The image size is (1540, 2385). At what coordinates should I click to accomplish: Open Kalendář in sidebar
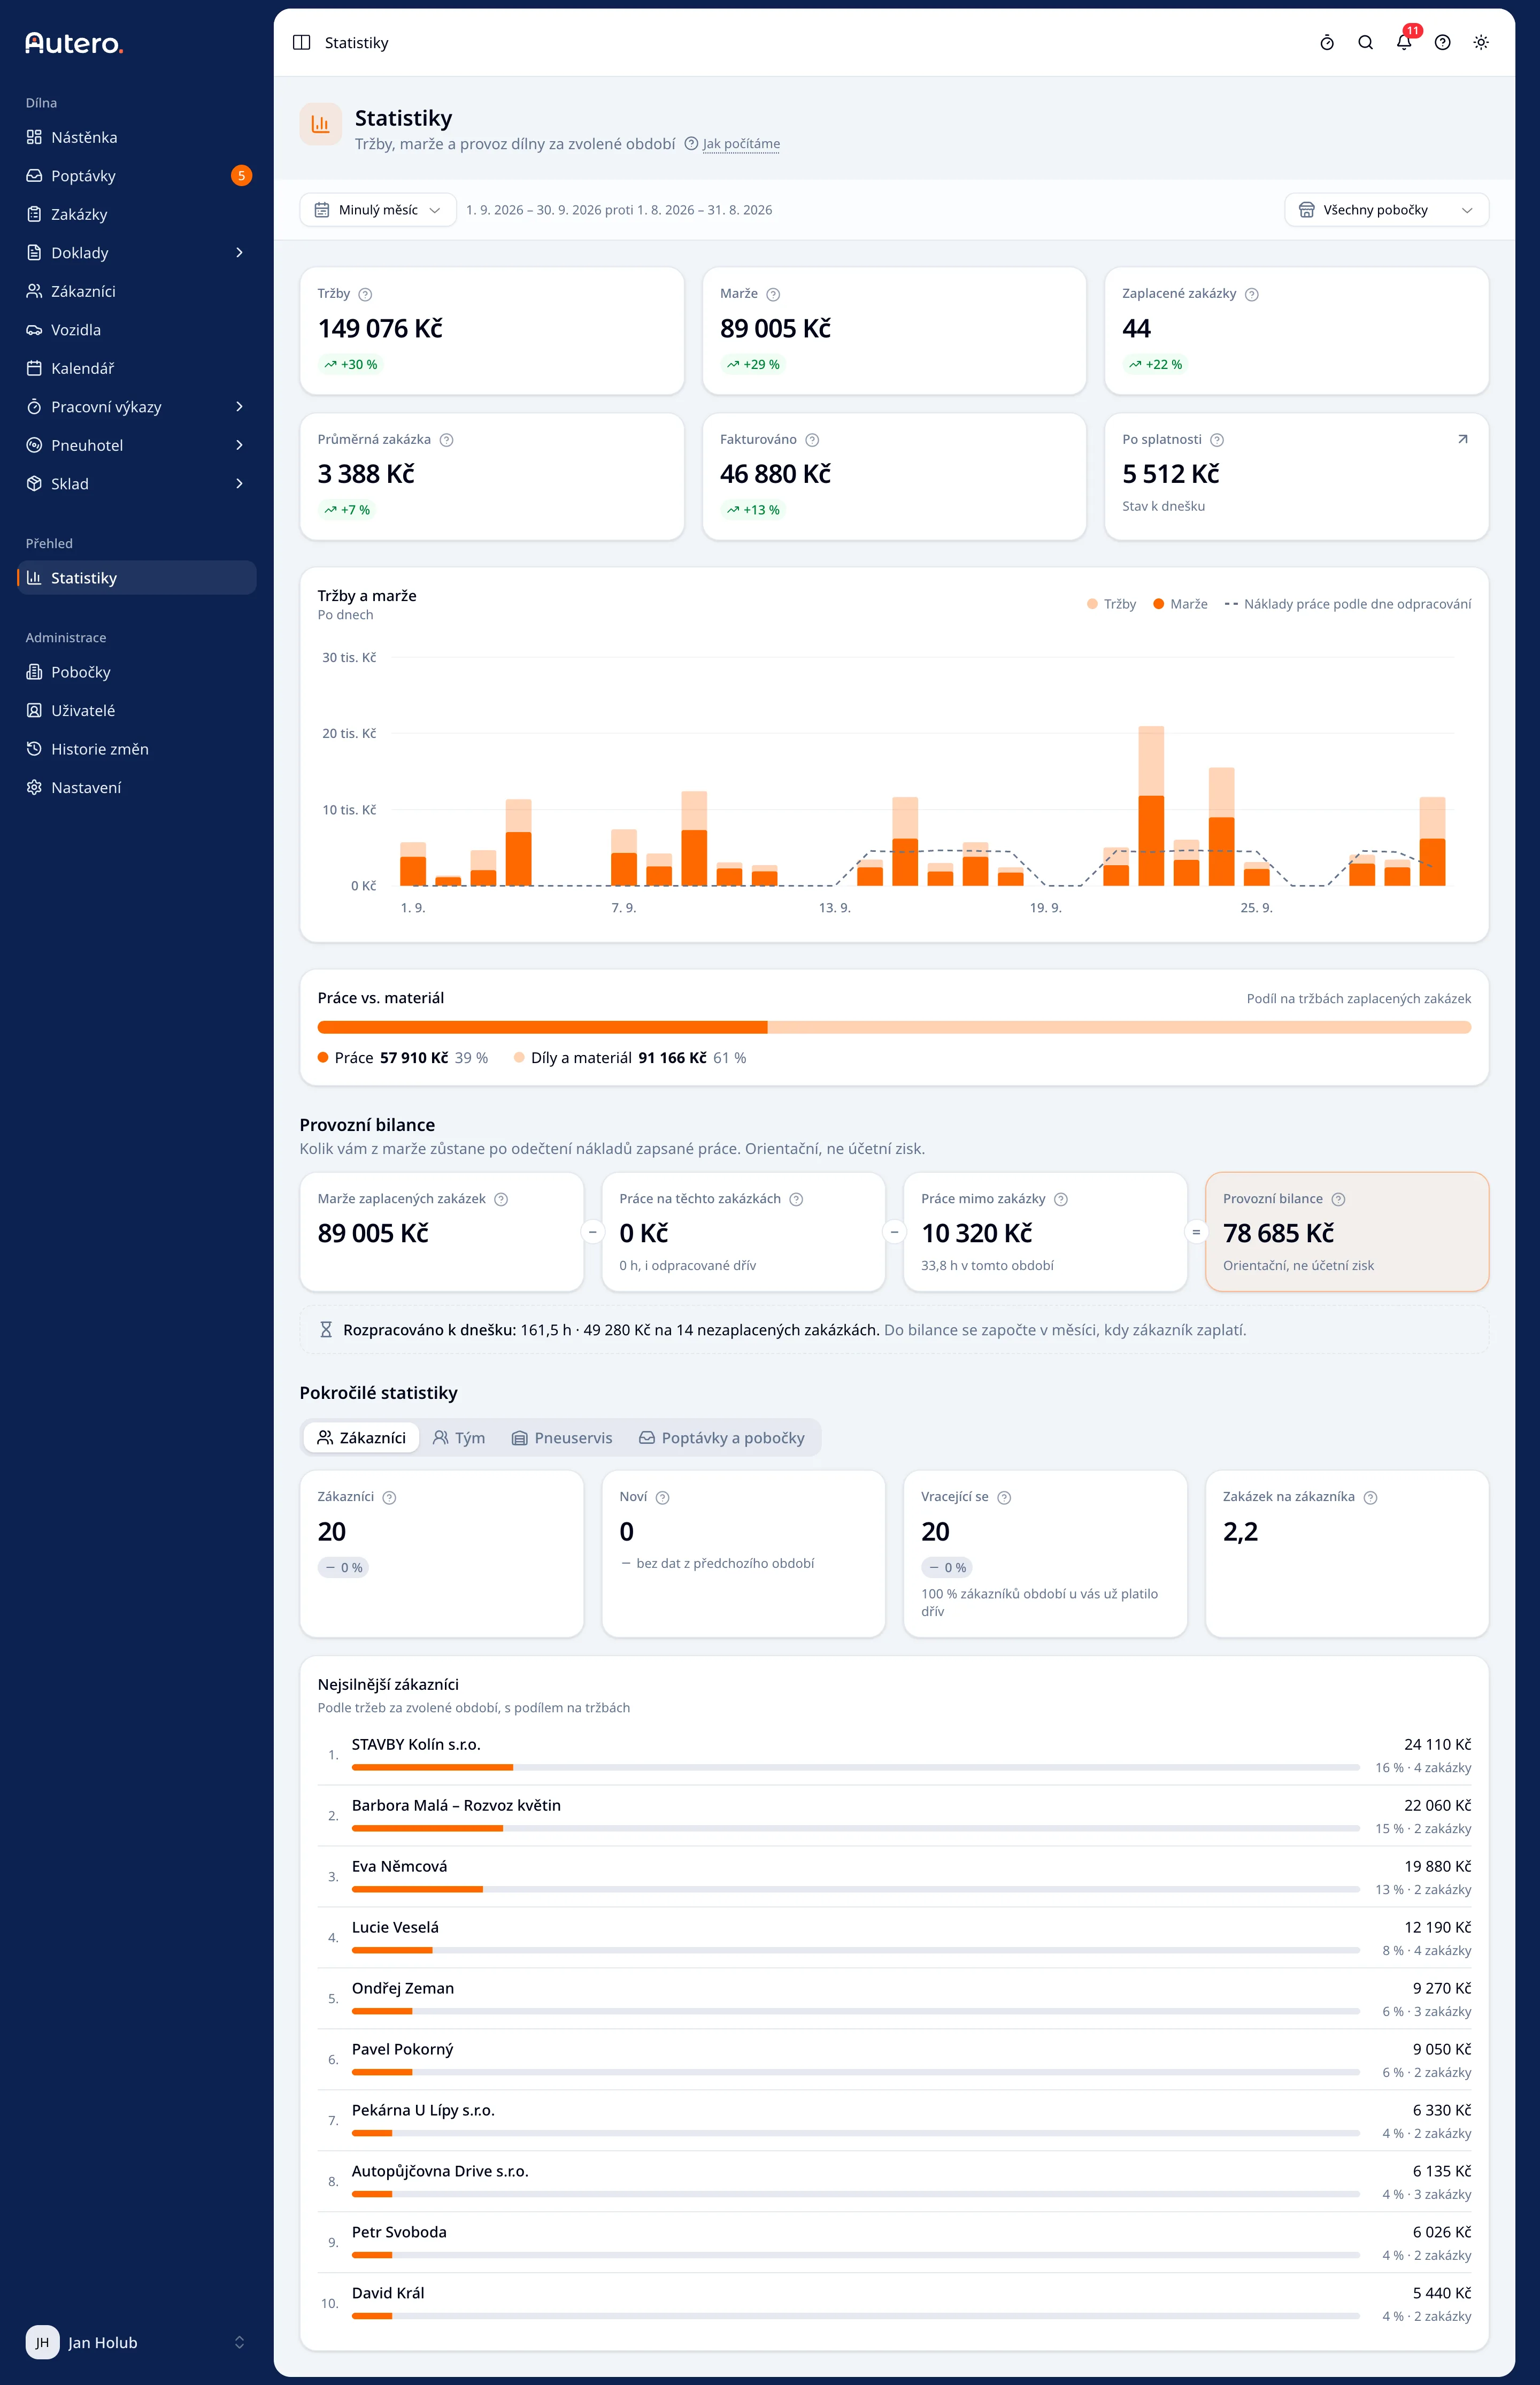click(x=137, y=368)
